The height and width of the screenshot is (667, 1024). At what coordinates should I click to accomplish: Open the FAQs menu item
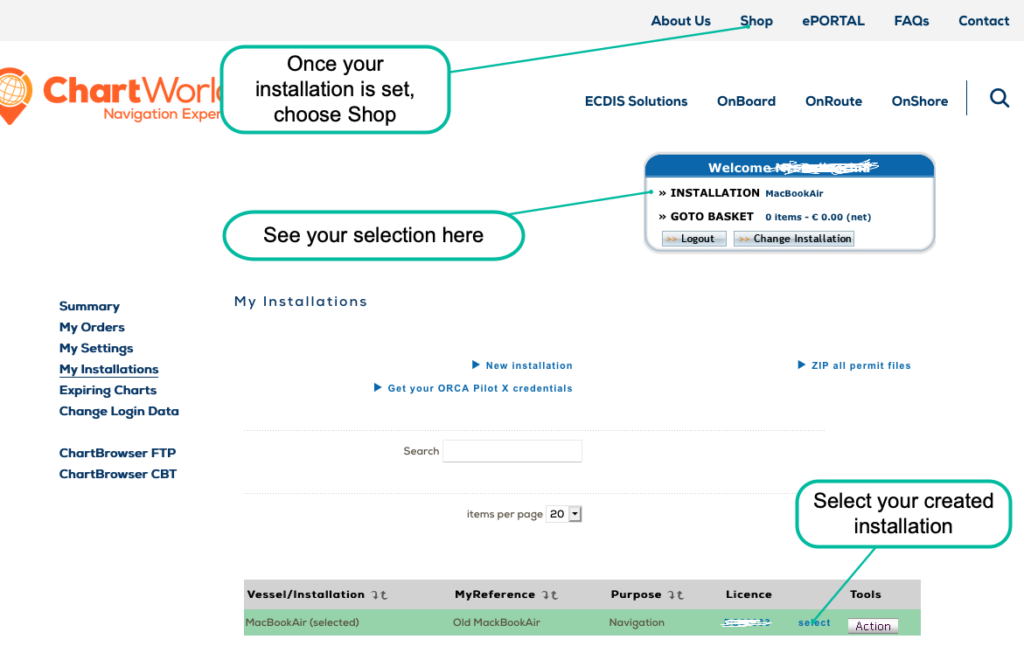click(x=911, y=20)
